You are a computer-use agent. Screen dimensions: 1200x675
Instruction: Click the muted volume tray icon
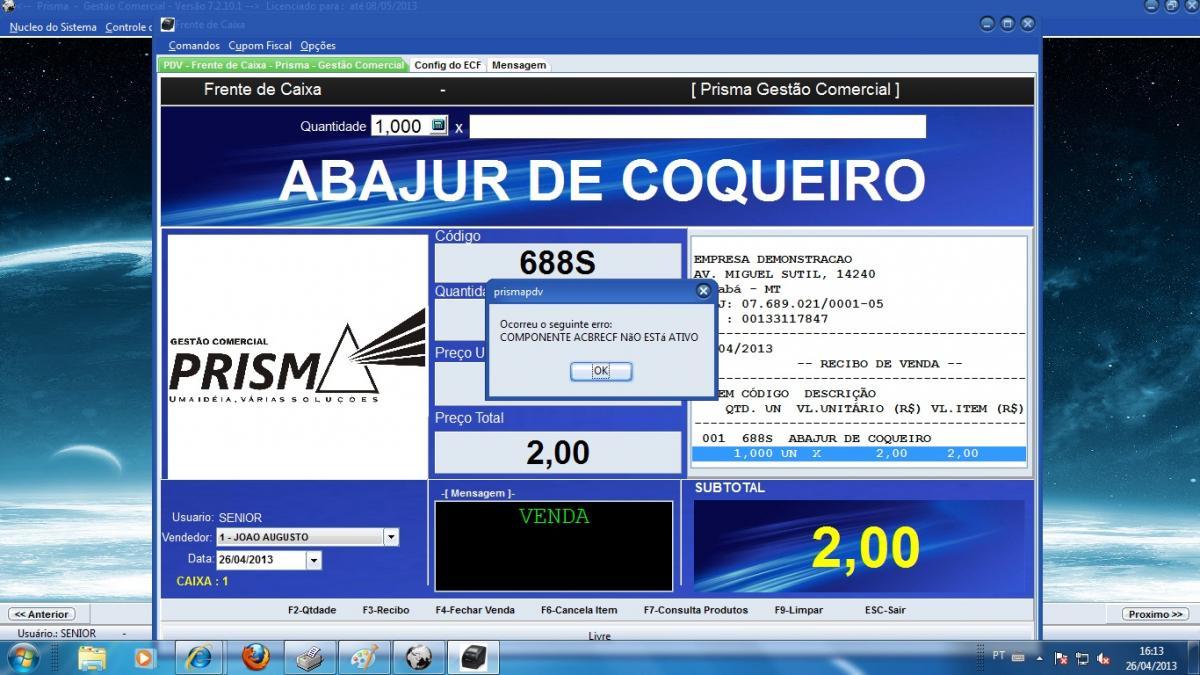[1103, 658]
